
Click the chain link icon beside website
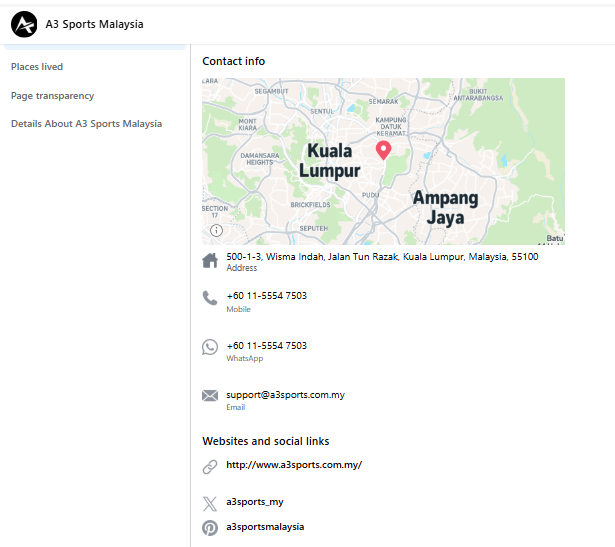click(x=210, y=466)
